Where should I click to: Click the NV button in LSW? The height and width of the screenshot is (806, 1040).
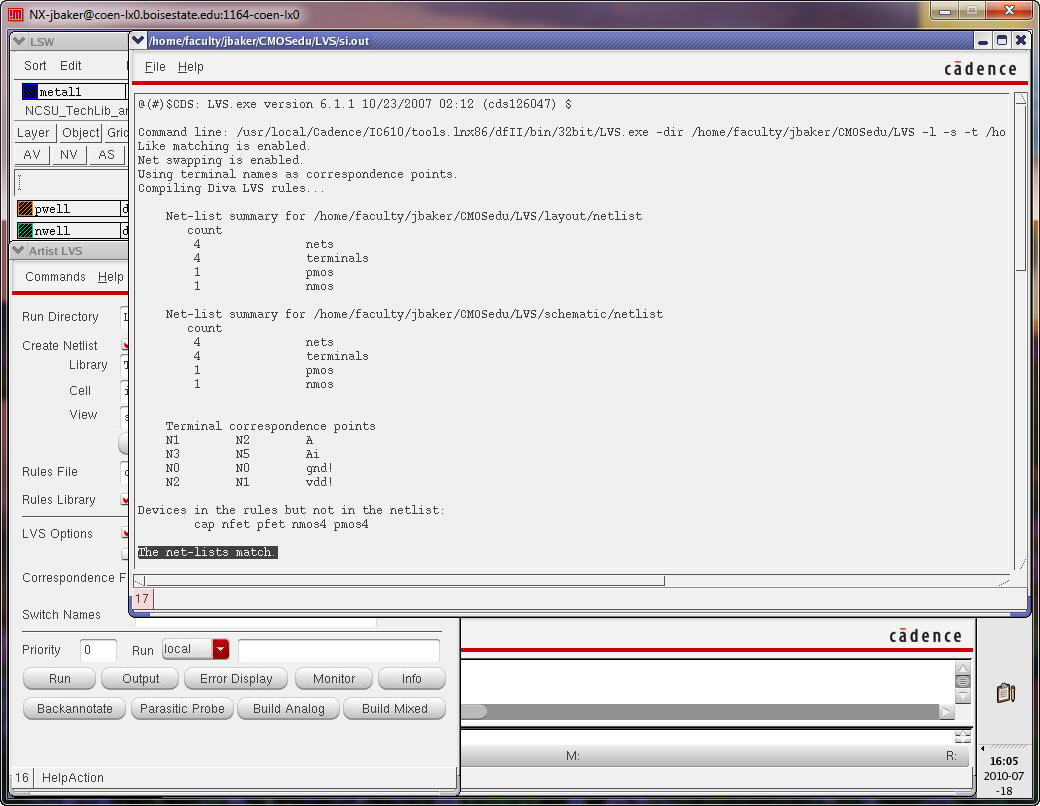point(68,155)
